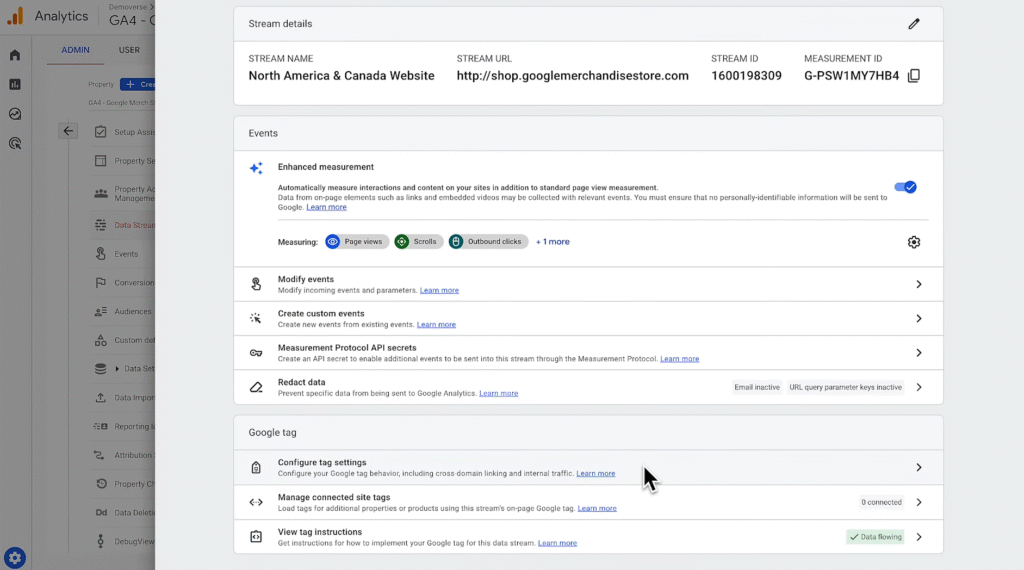Click the Enhanced measurement sparkle icon

click(256, 168)
